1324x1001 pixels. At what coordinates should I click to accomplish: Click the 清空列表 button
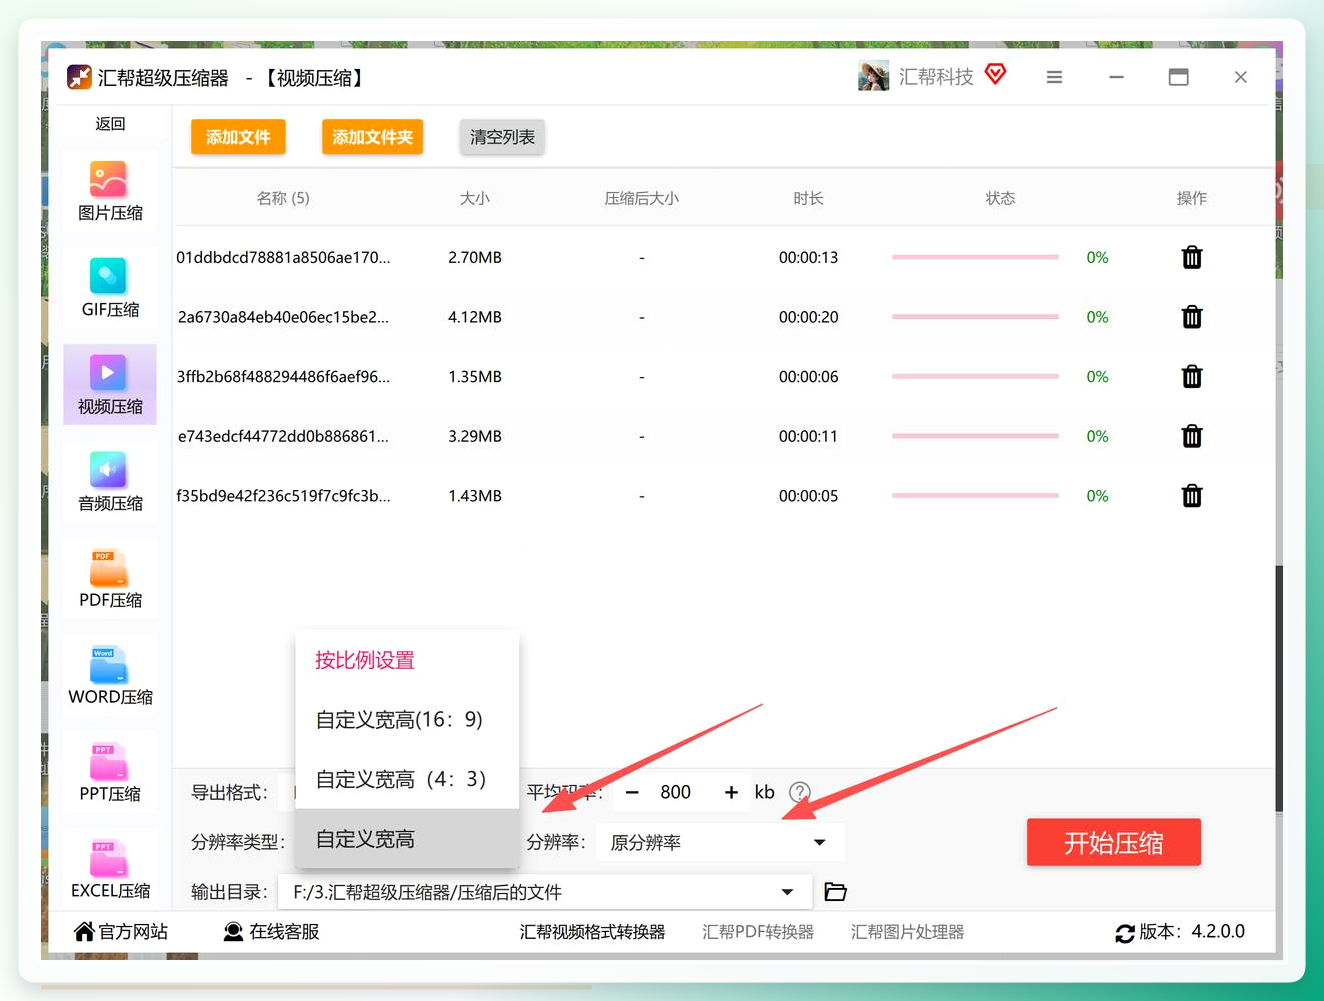tap(502, 137)
